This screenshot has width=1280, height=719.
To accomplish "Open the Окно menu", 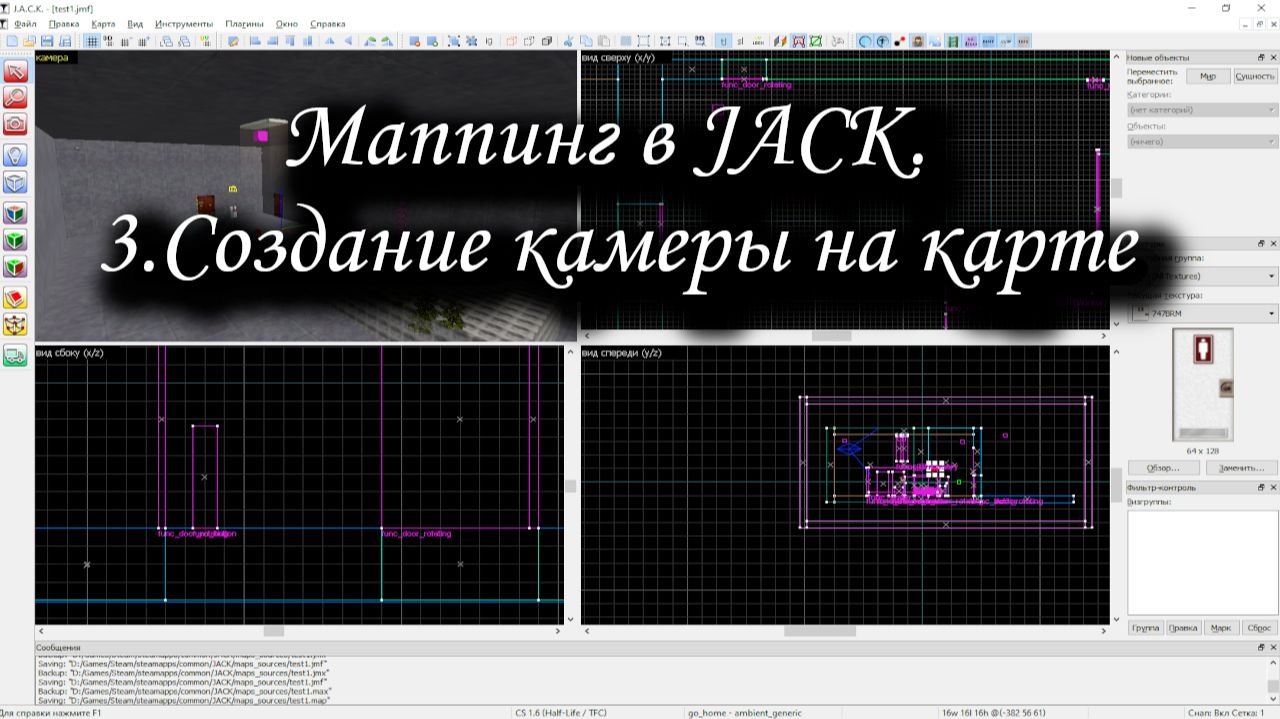I will (x=287, y=23).
